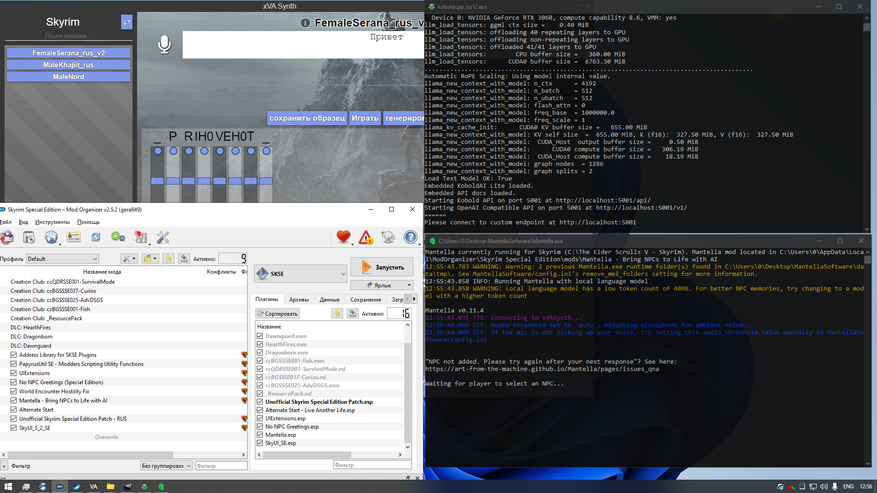Click the globe Nexus icon in toolbar
Screen dimensions: 877x493
click(x=51, y=237)
